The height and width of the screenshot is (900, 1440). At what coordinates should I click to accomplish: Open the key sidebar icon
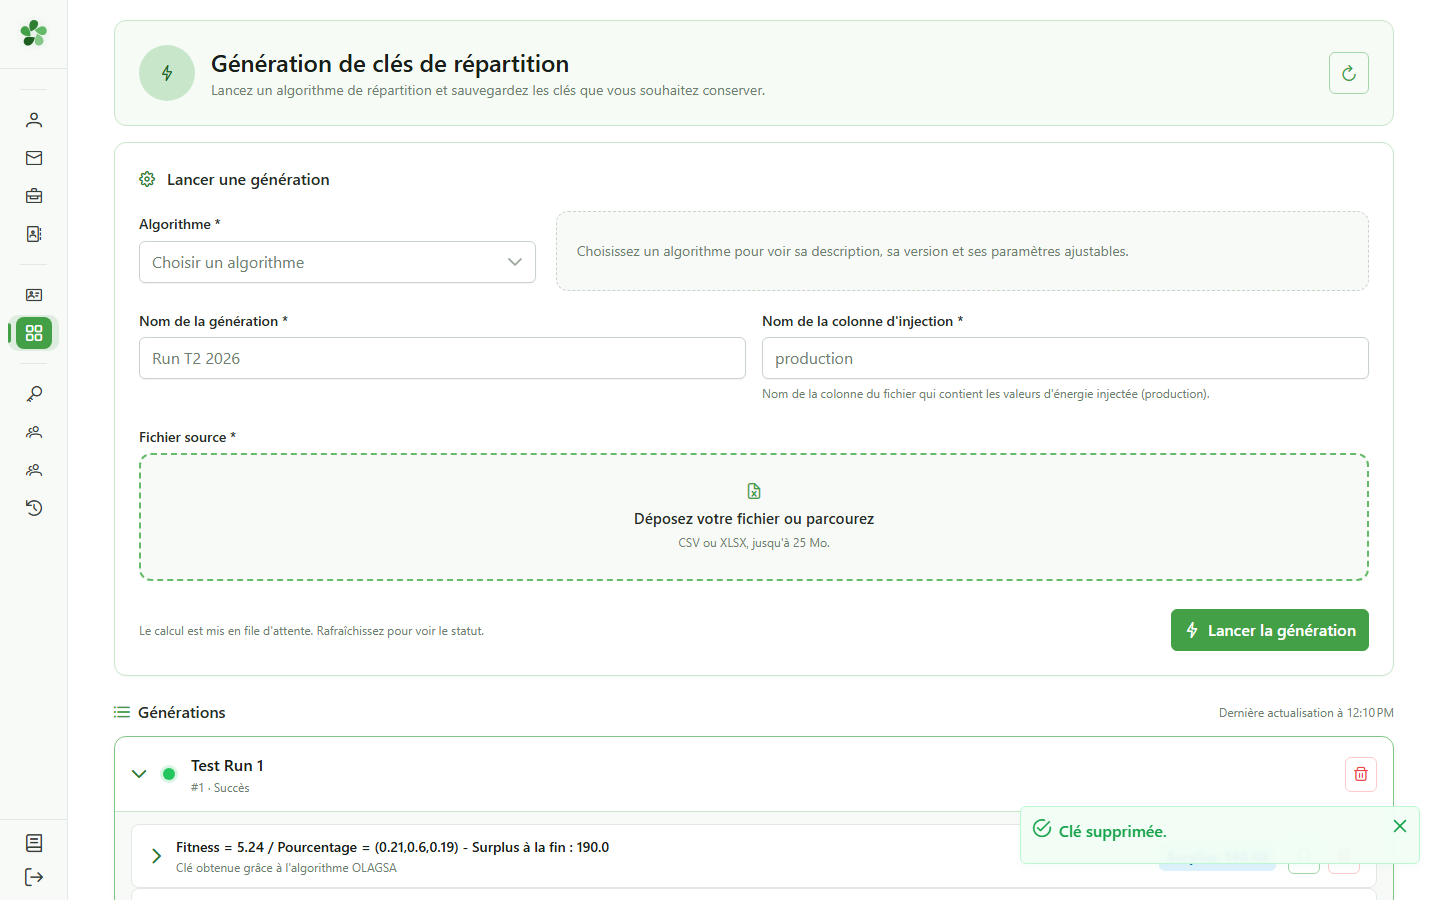tap(34, 394)
